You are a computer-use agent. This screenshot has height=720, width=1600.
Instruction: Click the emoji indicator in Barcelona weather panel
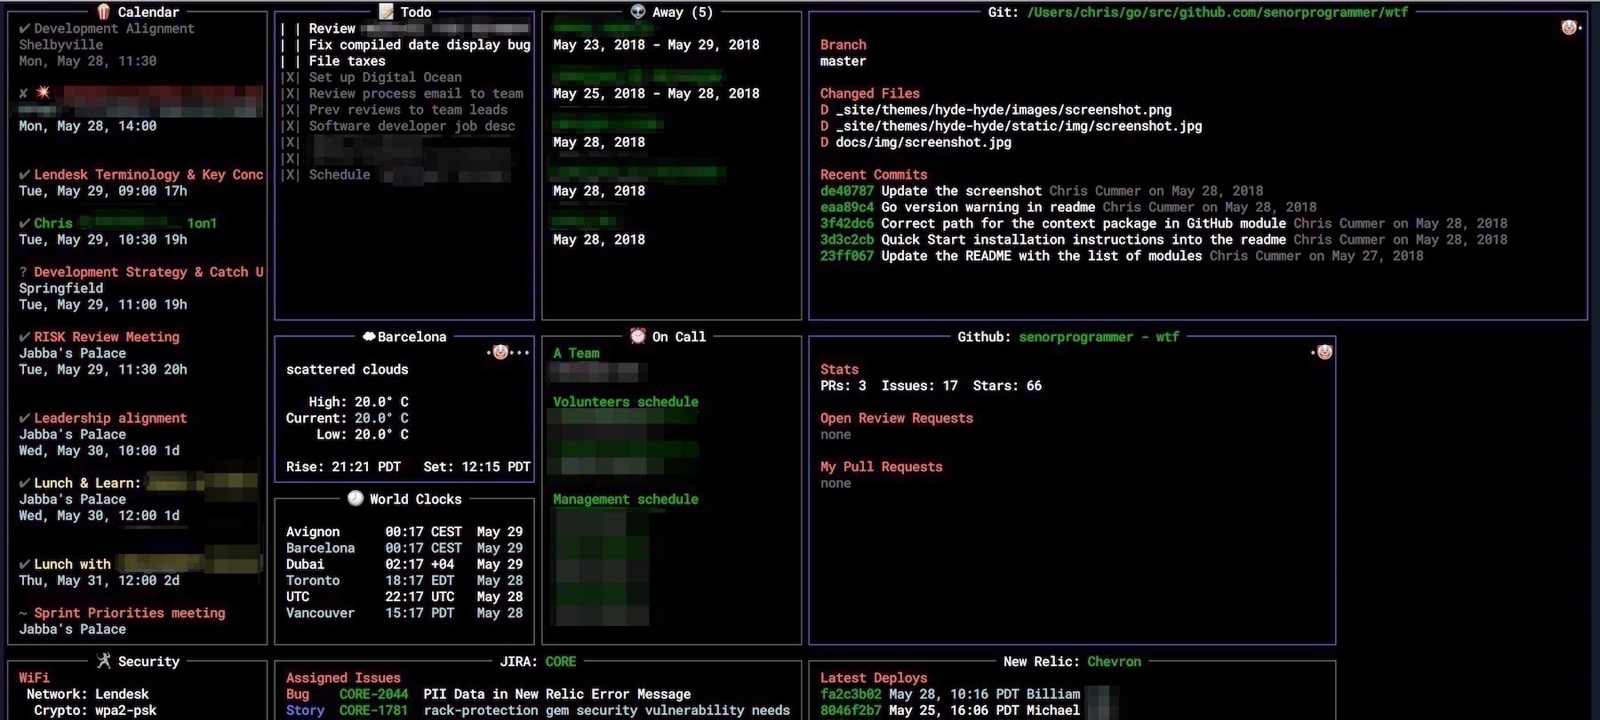click(x=501, y=353)
